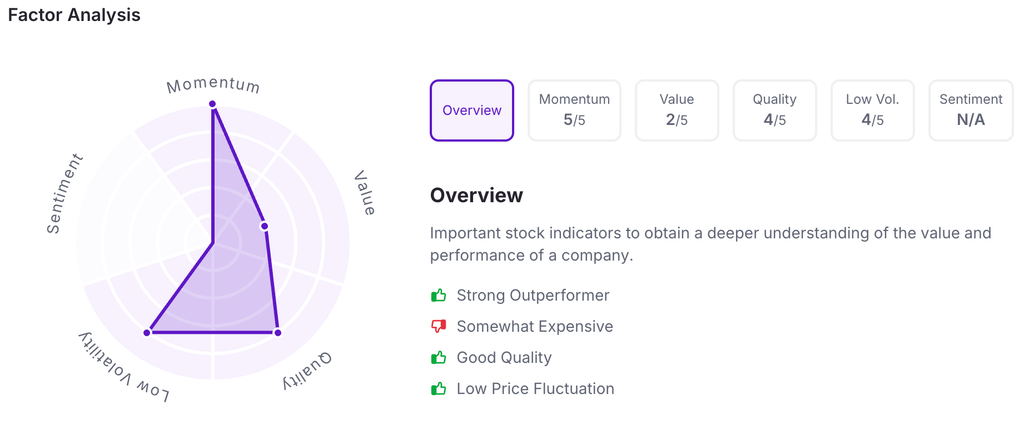Click the Strong Outperformer text

pyautogui.click(x=532, y=295)
